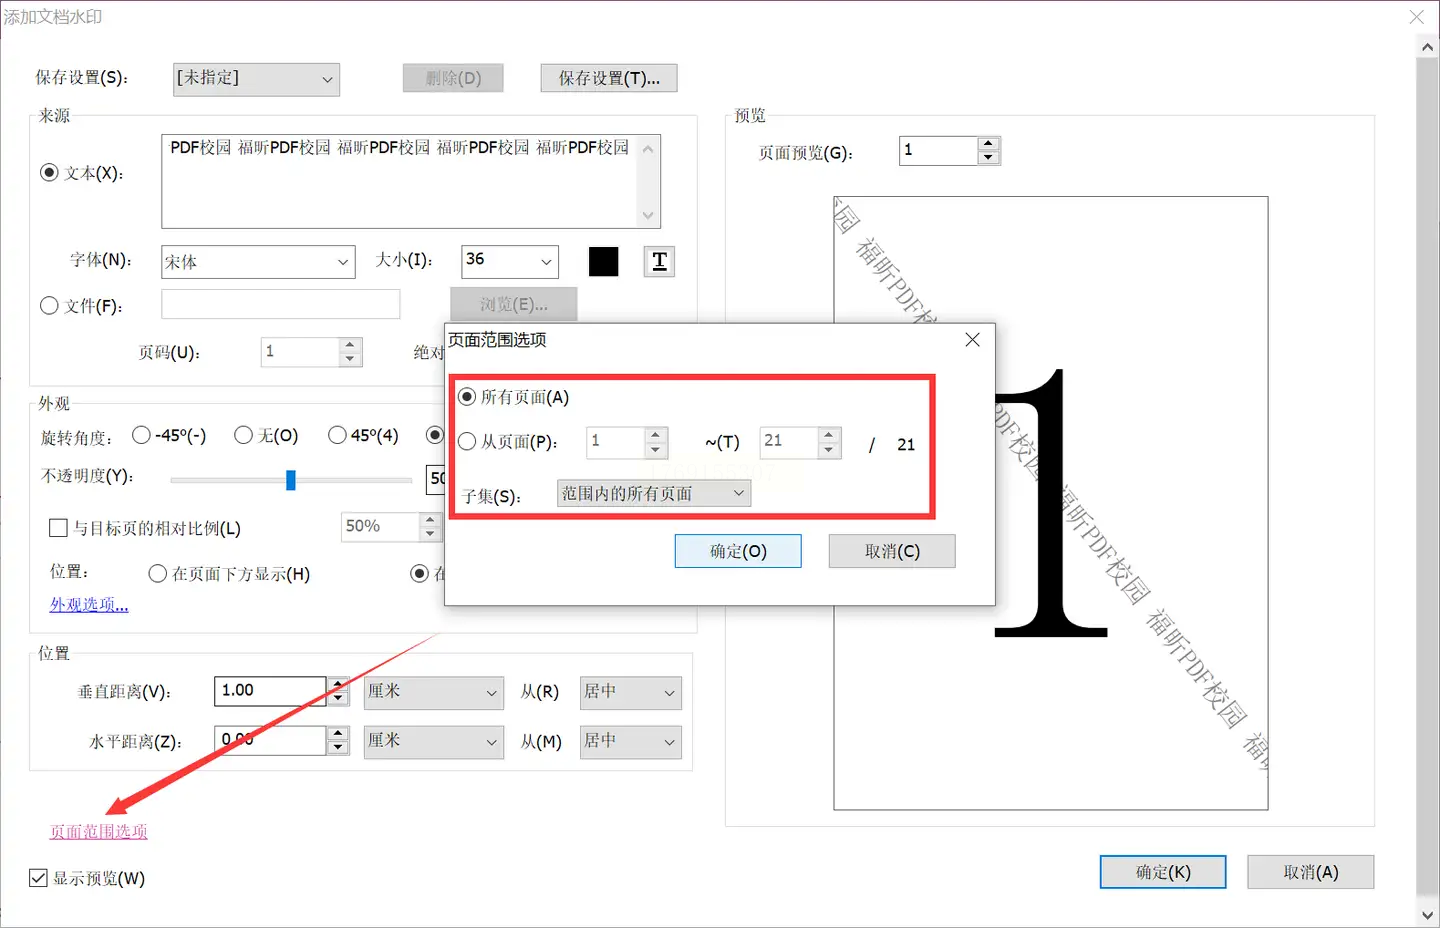Increase the 水平距离(Z) value

tap(338, 733)
